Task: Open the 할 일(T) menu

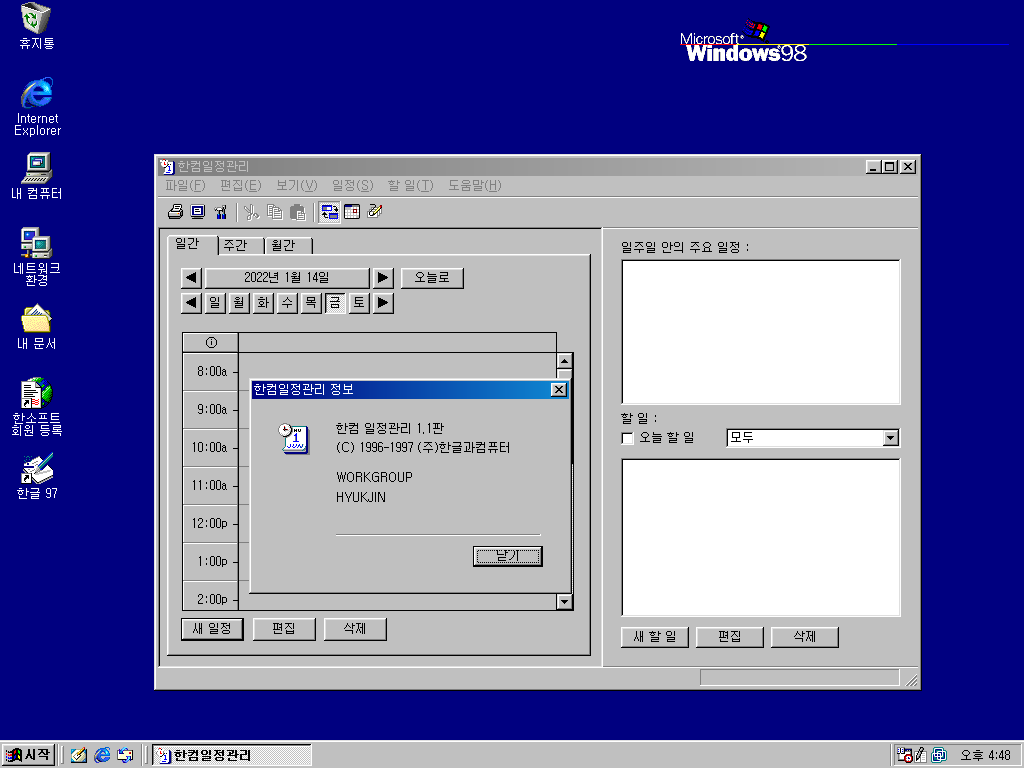Action: [410, 185]
